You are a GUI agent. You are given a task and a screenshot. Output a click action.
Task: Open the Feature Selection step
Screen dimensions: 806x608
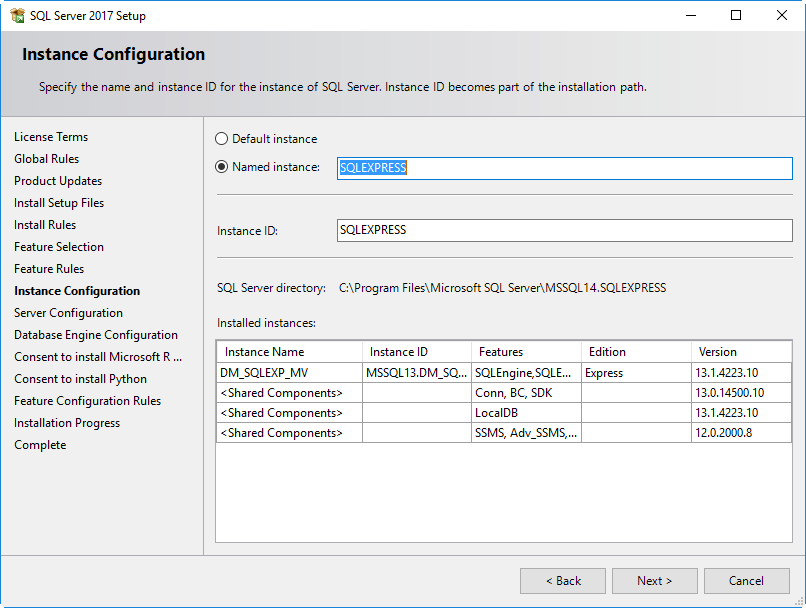(59, 247)
